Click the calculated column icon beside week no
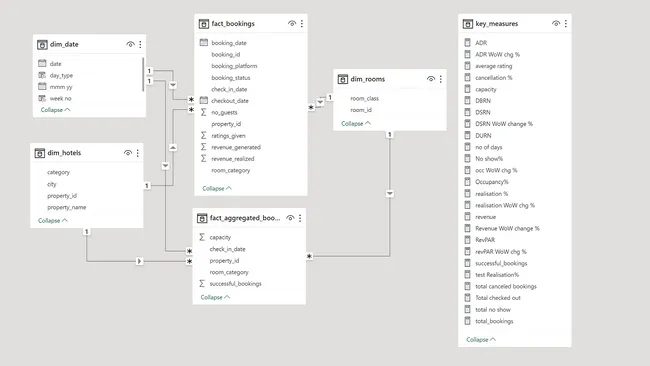 (x=42, y=98)
